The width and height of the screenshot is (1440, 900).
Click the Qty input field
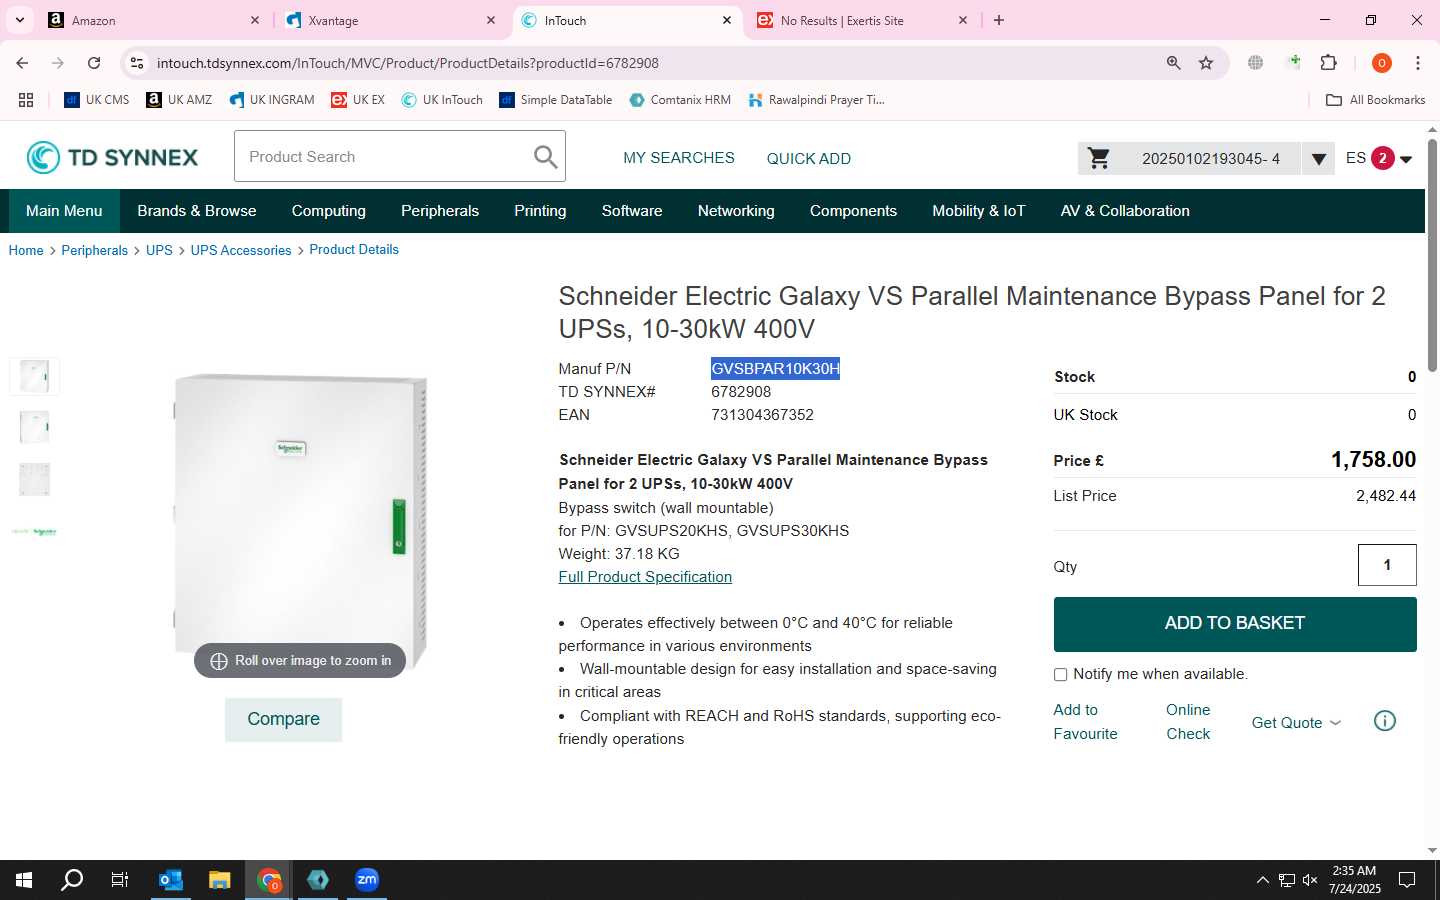pos(1387,565)
